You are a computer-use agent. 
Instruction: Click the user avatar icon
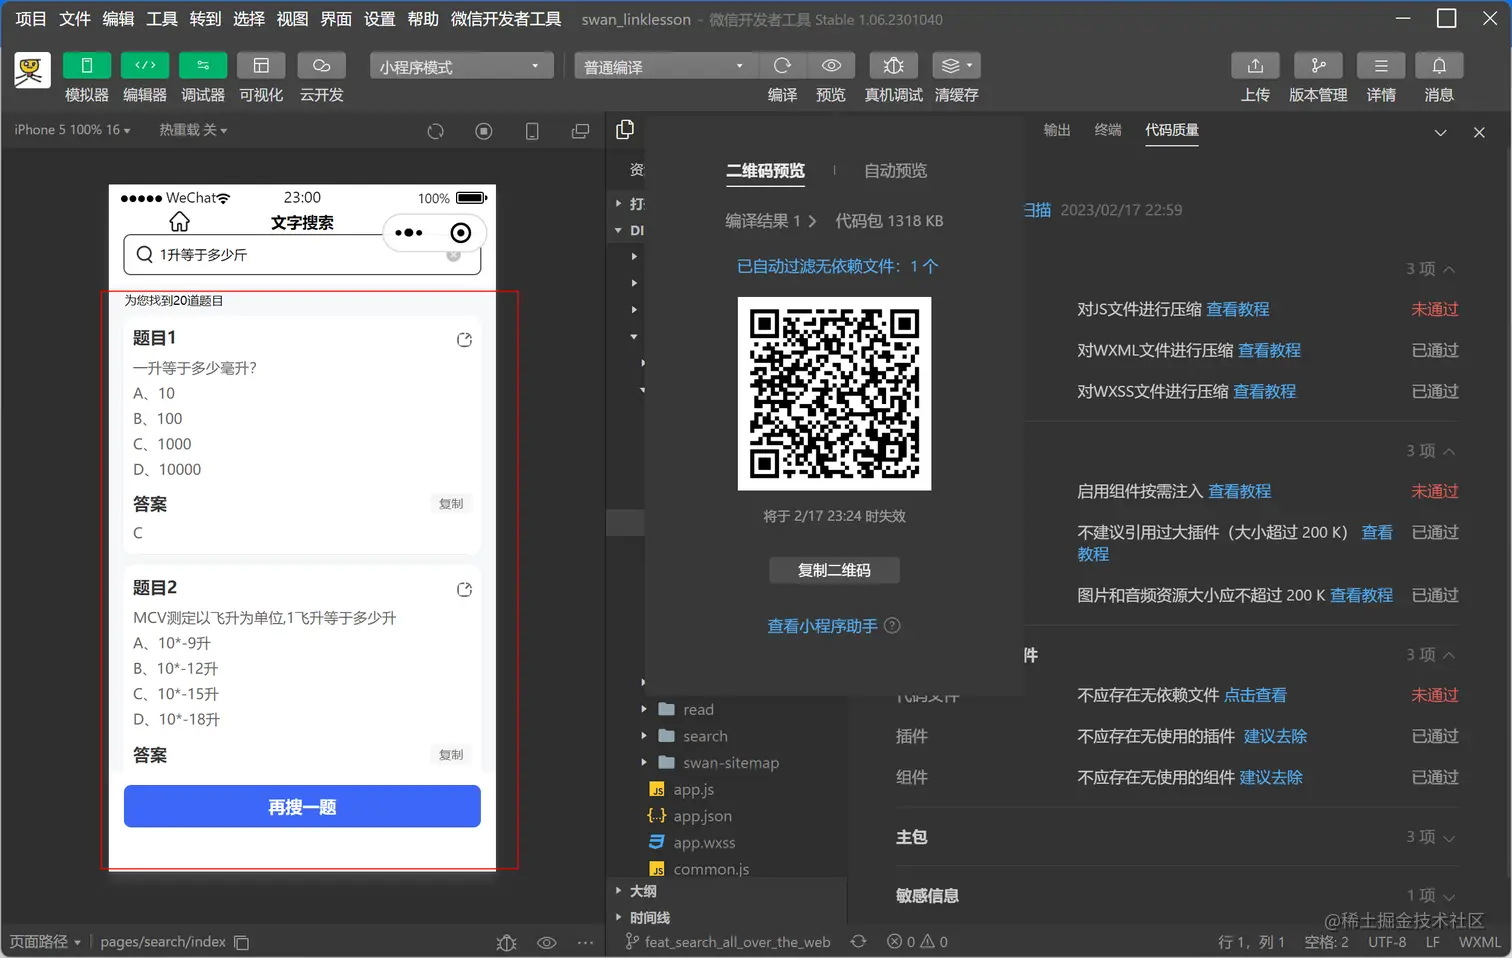[32, 70]
